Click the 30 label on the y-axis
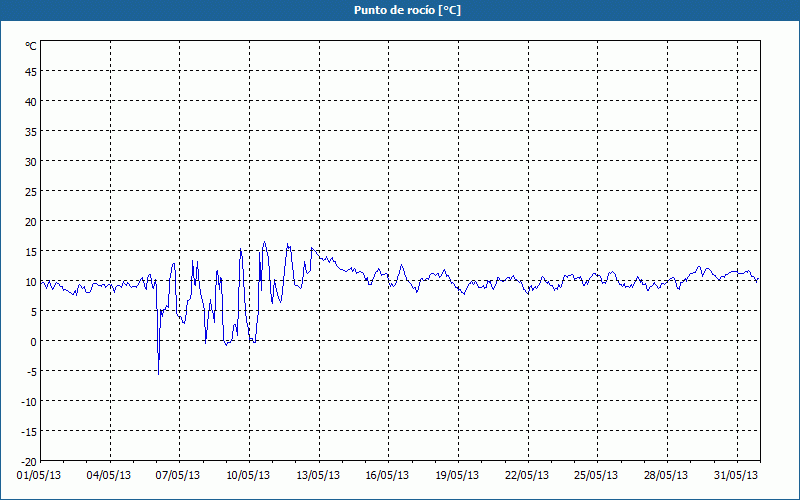800x500 pixels. click(x=31, y=161)
